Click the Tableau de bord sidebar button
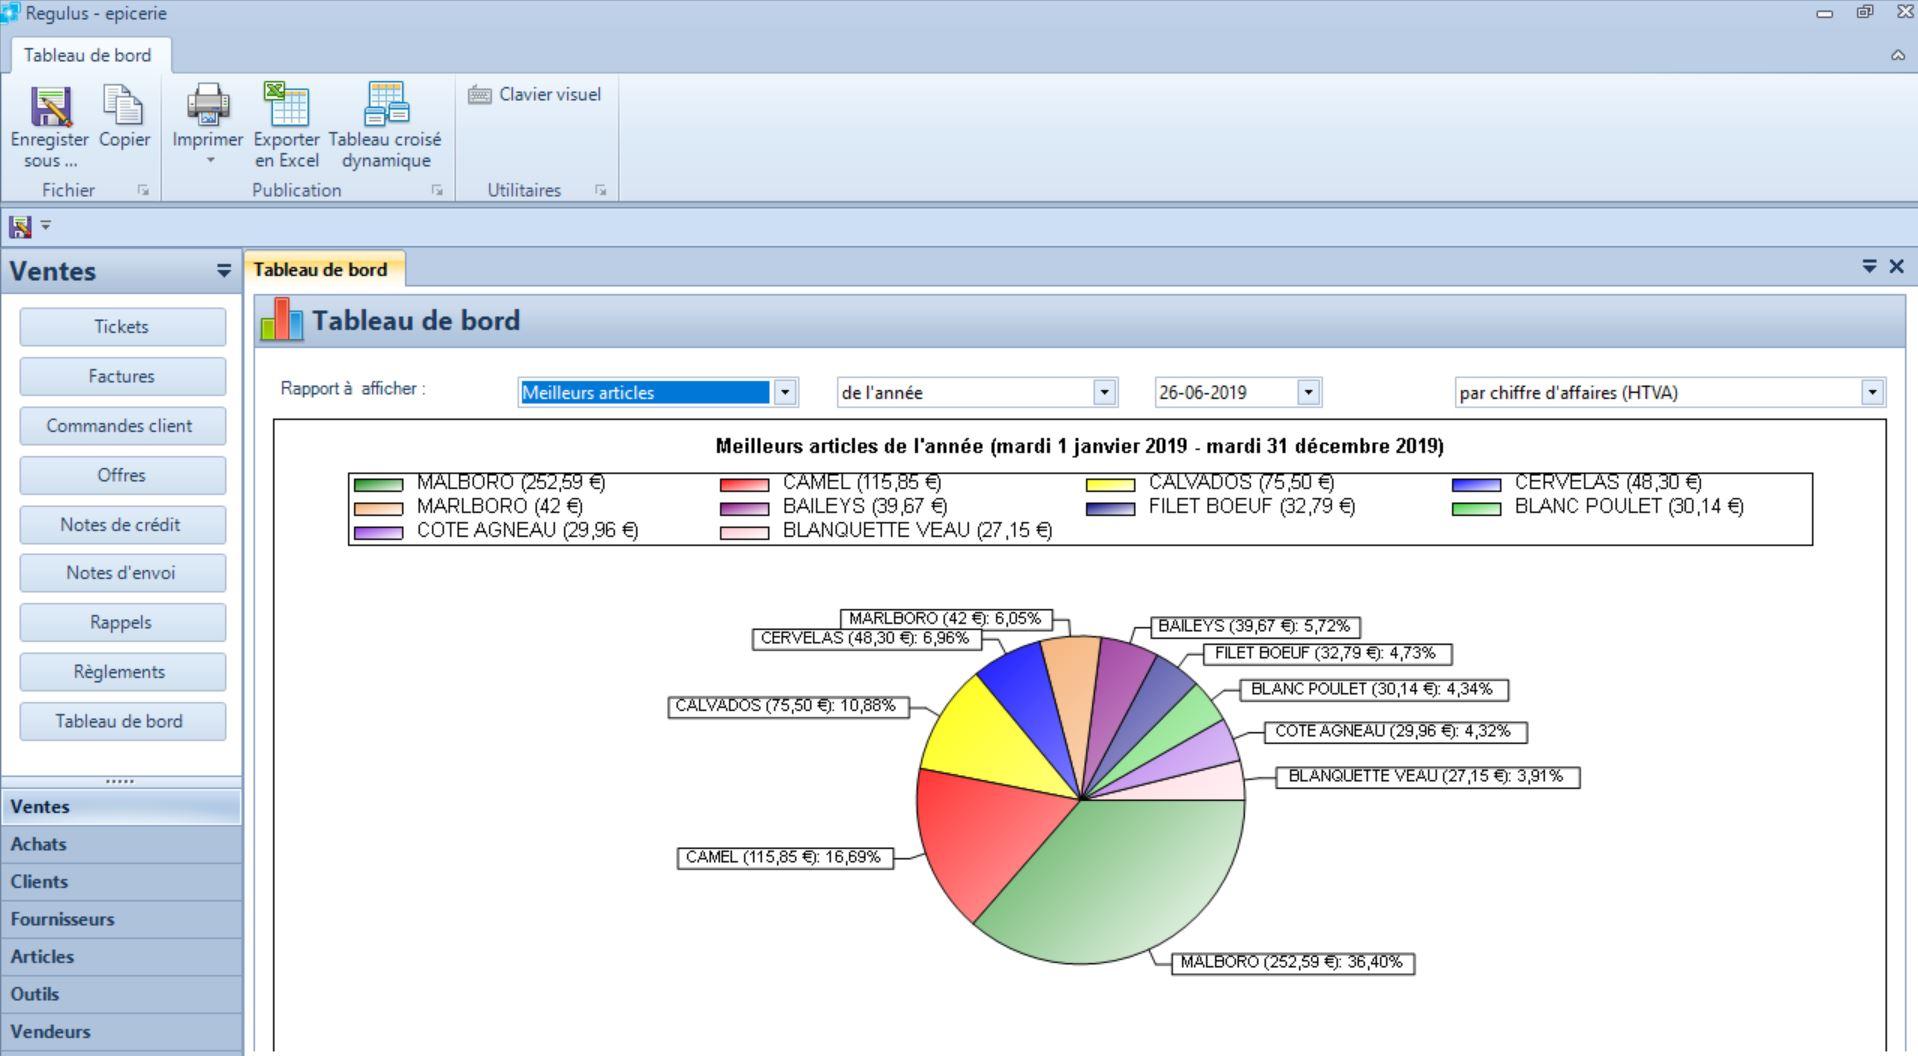The width and height of the screenshot is (1918, 1056). tap(122, 721)
